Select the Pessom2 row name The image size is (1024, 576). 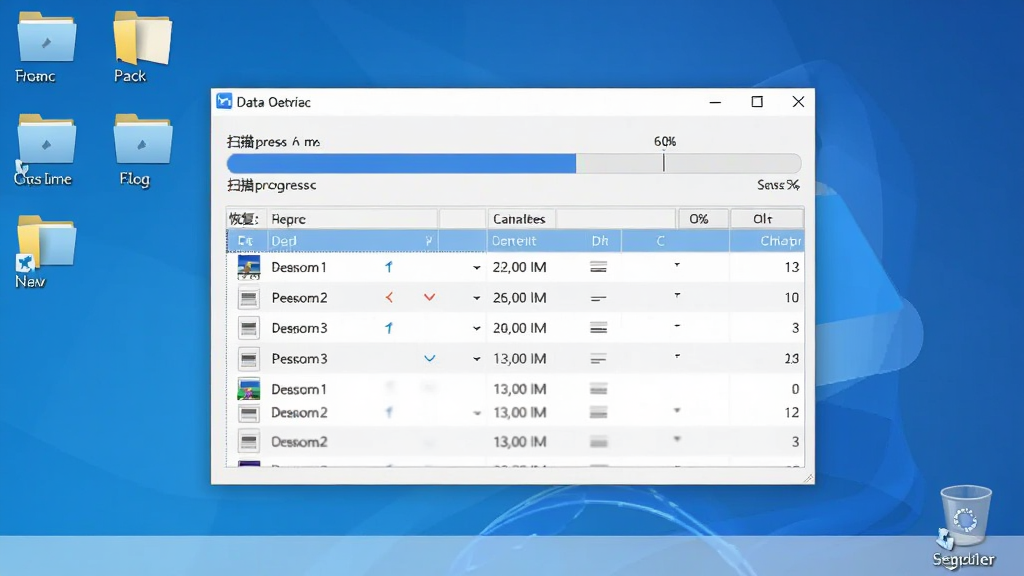pyautogui.click(x=299, y=298)
